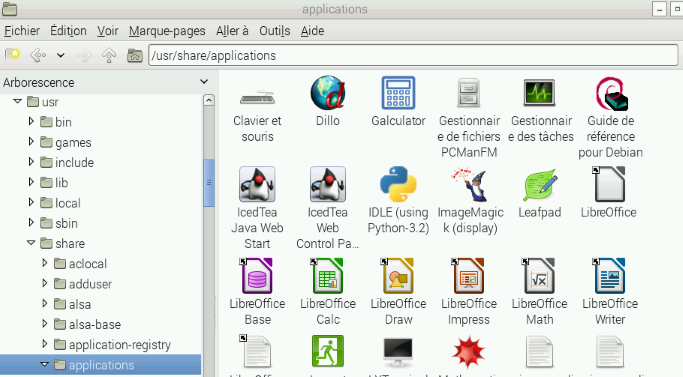Select the Gestionnaire des tâches monitor icon
The image size is (683, 377).
click(539, 92)
